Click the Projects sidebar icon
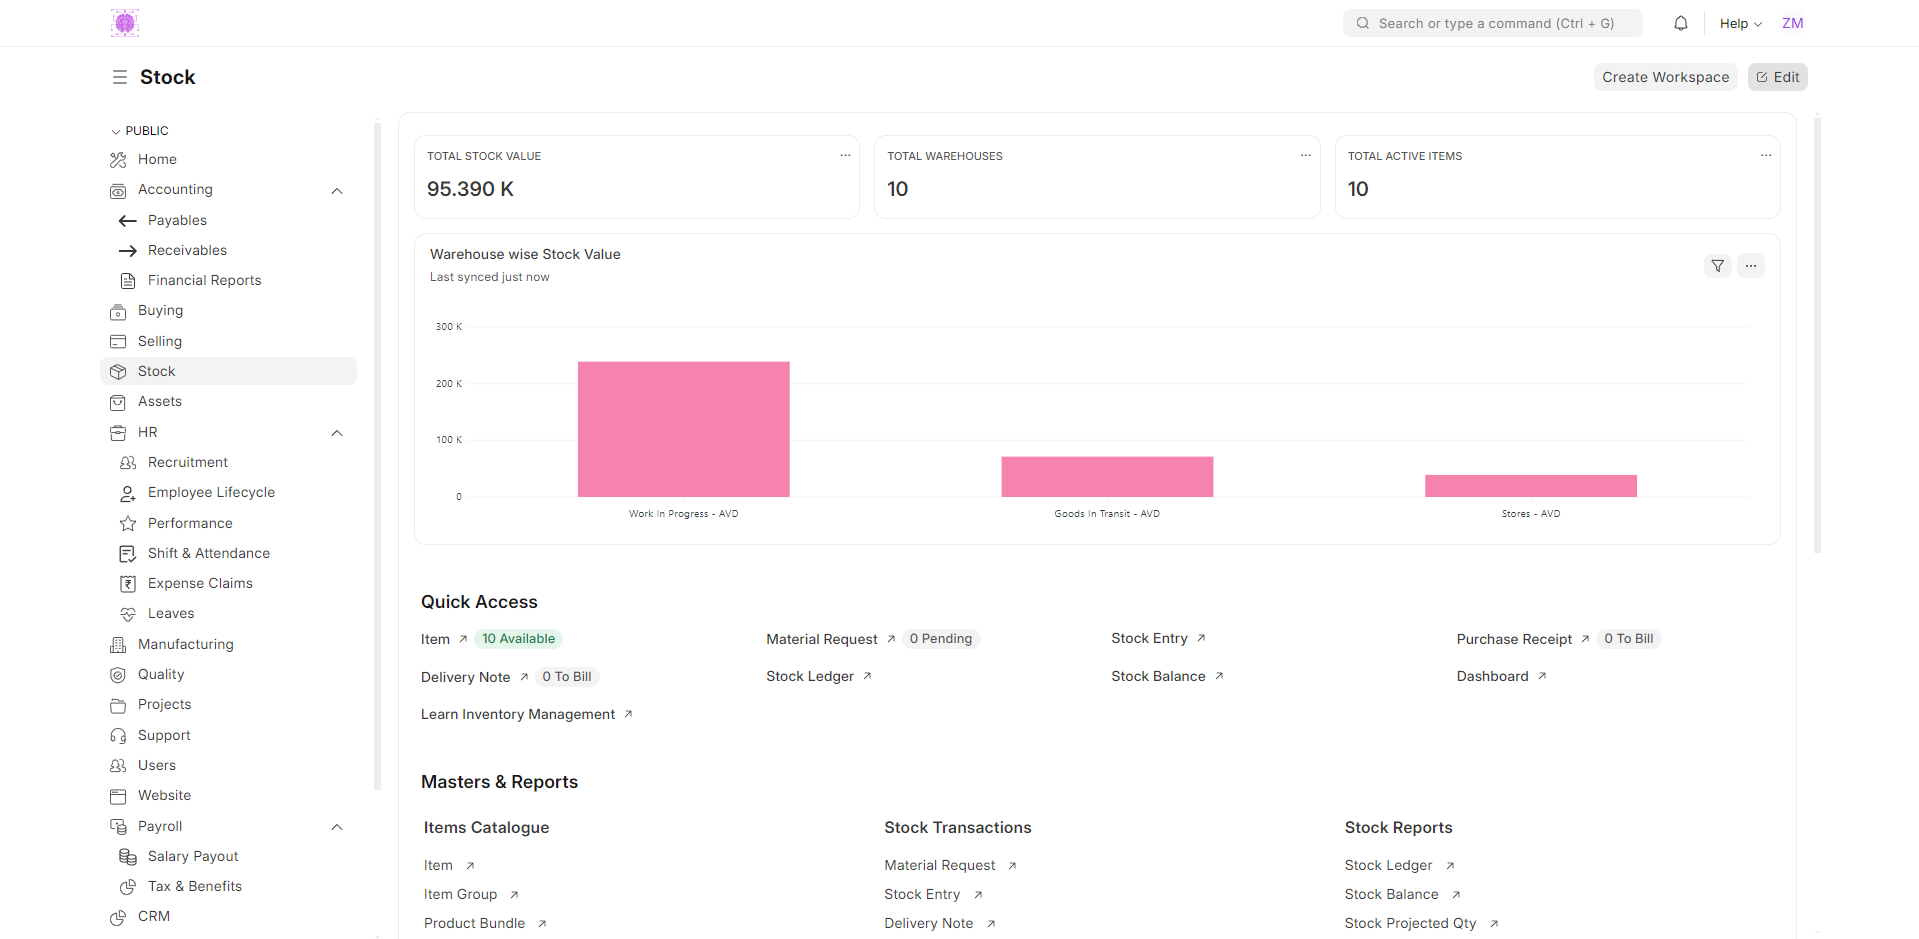Viewport: 1919px width, 939px height. click(x=118, y=705)
